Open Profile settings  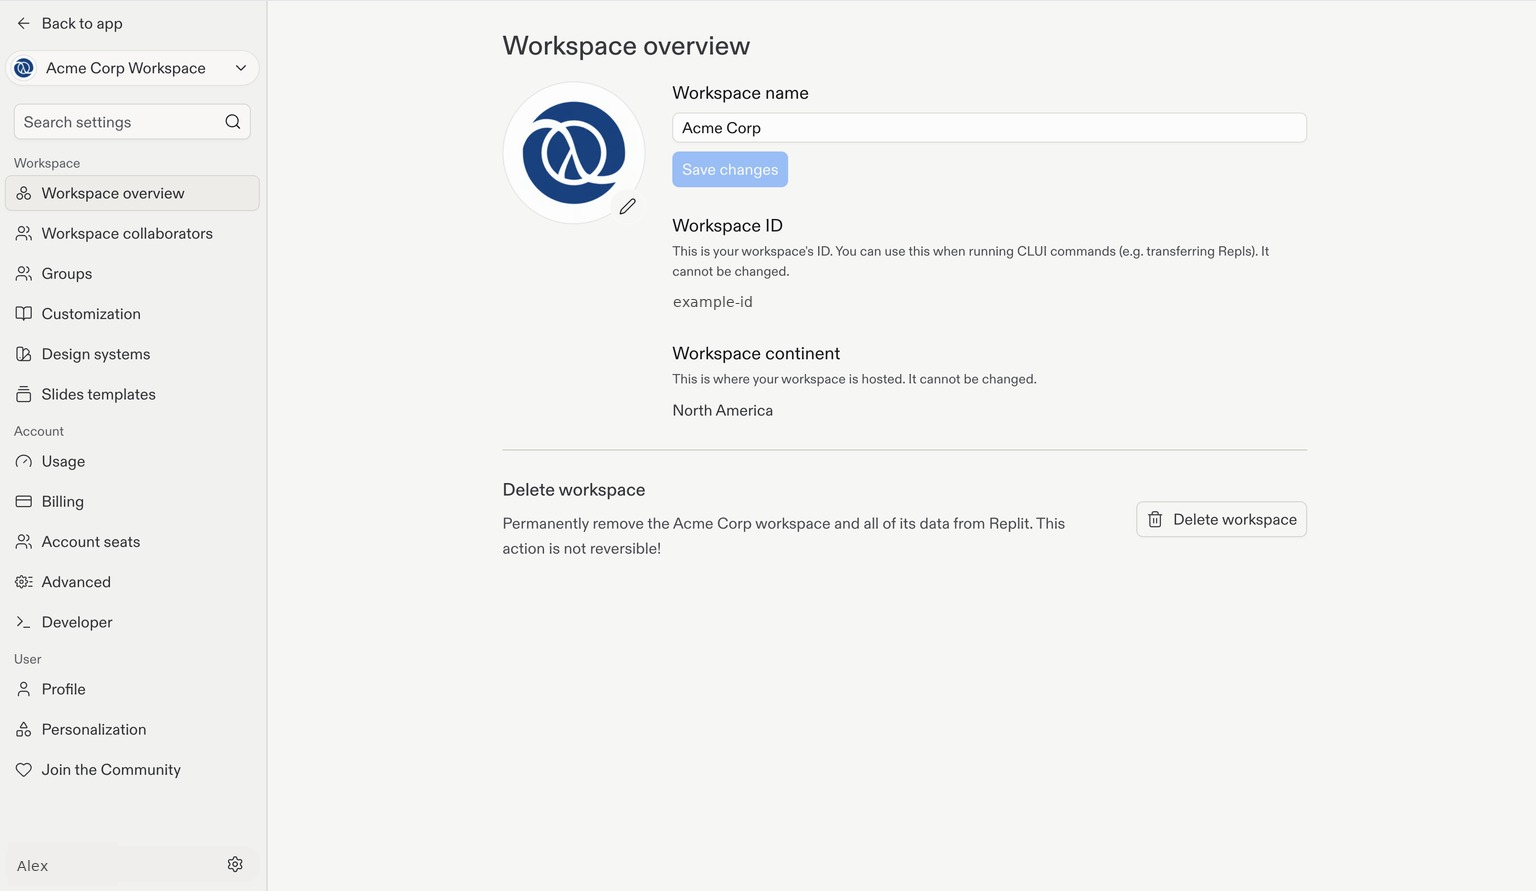132,689
